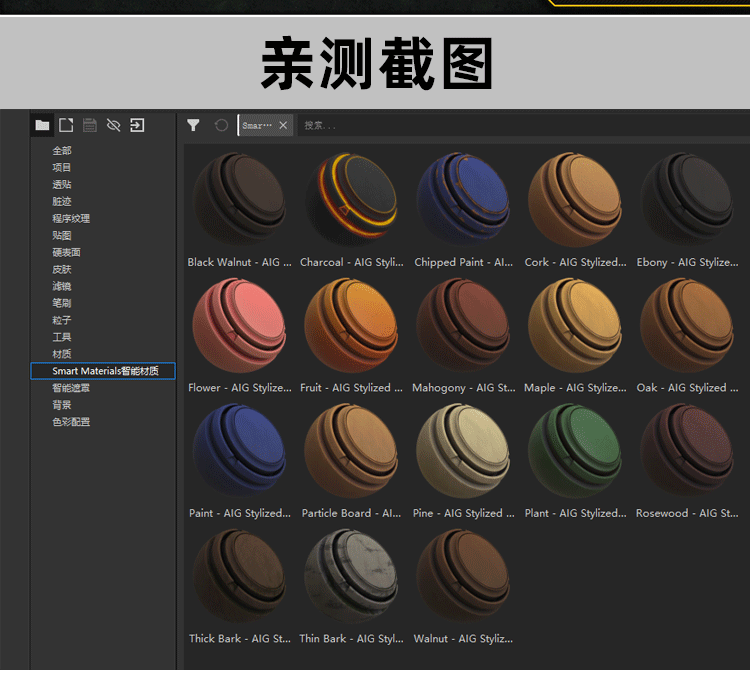
Task: Choose the pink Flower material
Action: [x=239, y=326]
